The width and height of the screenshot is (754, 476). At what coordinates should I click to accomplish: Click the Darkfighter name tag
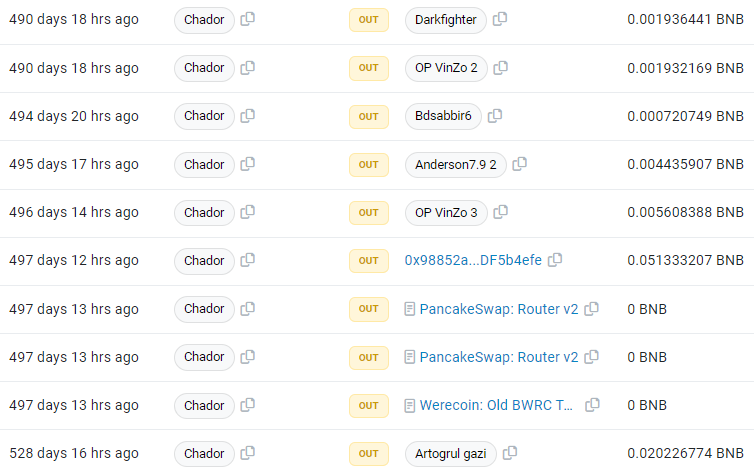446,20
